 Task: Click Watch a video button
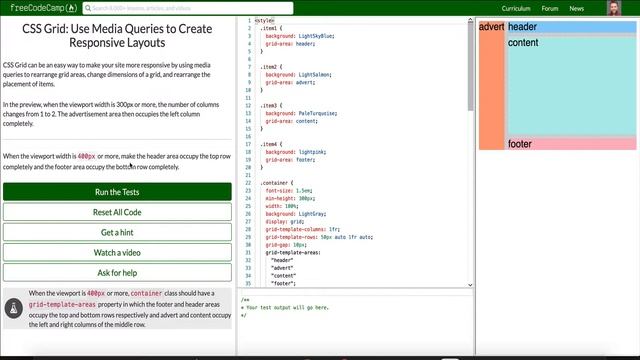coord(117,253)
